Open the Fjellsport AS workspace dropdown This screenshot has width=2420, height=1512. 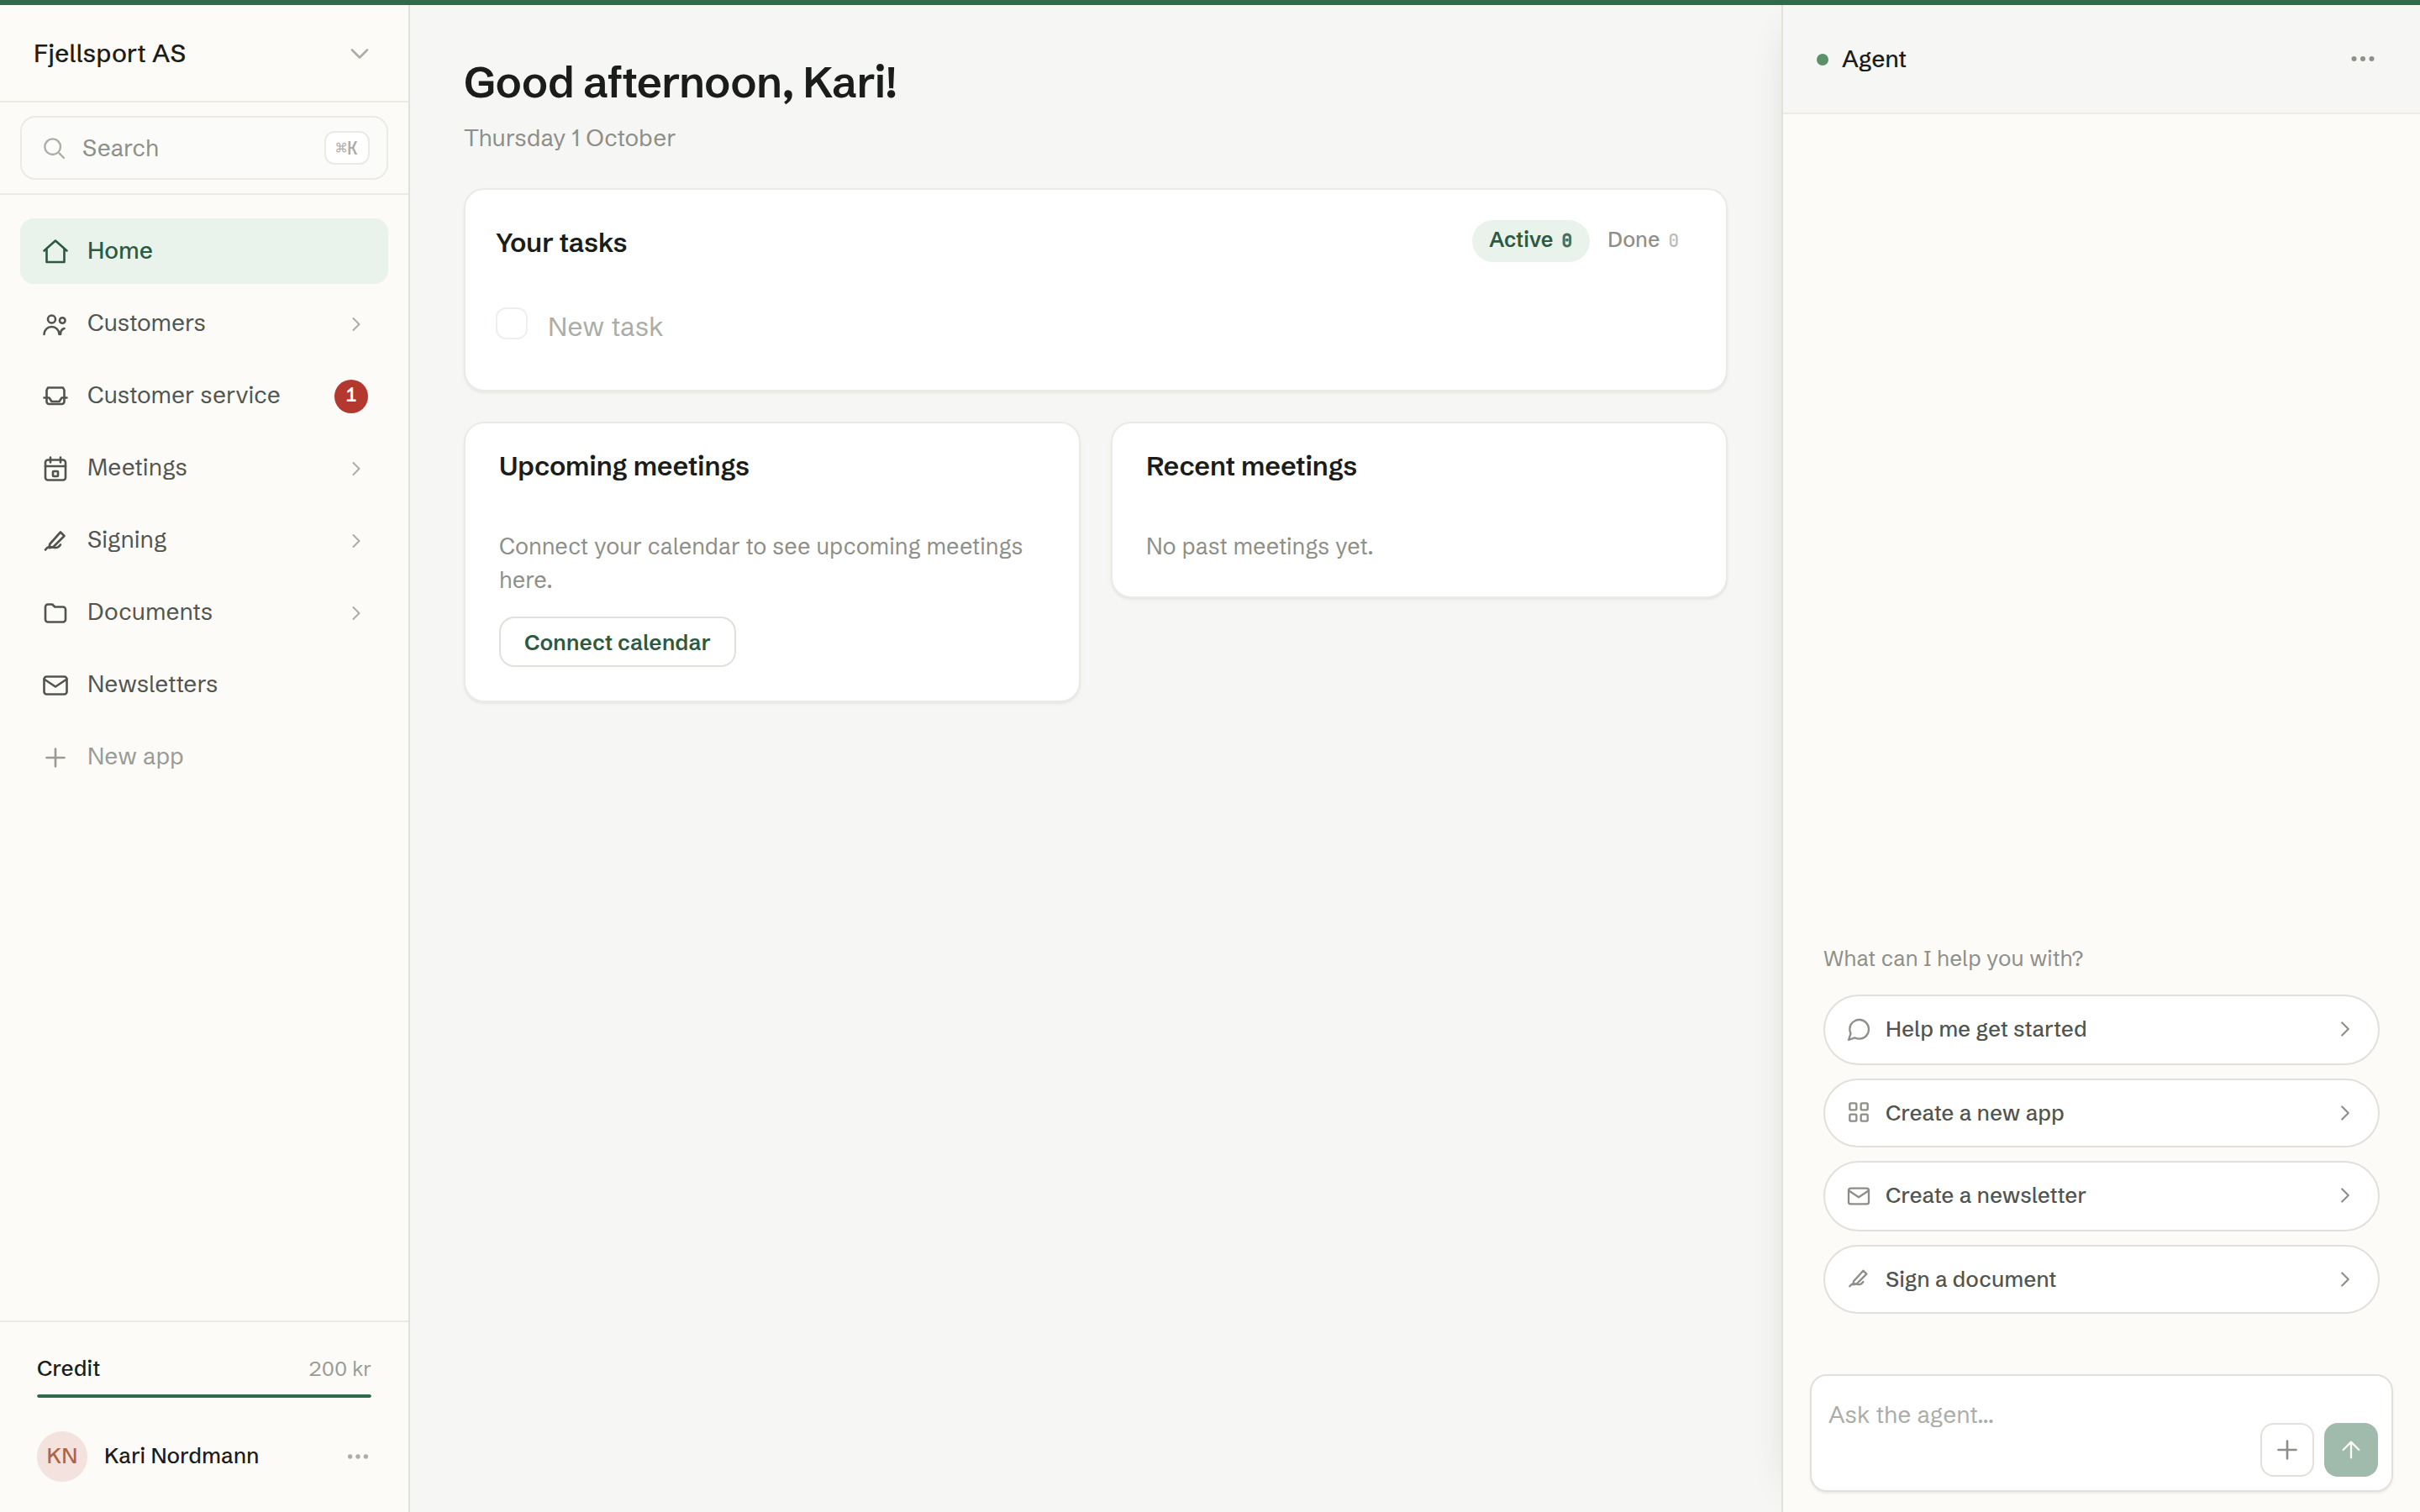click(x=203, y=54)
